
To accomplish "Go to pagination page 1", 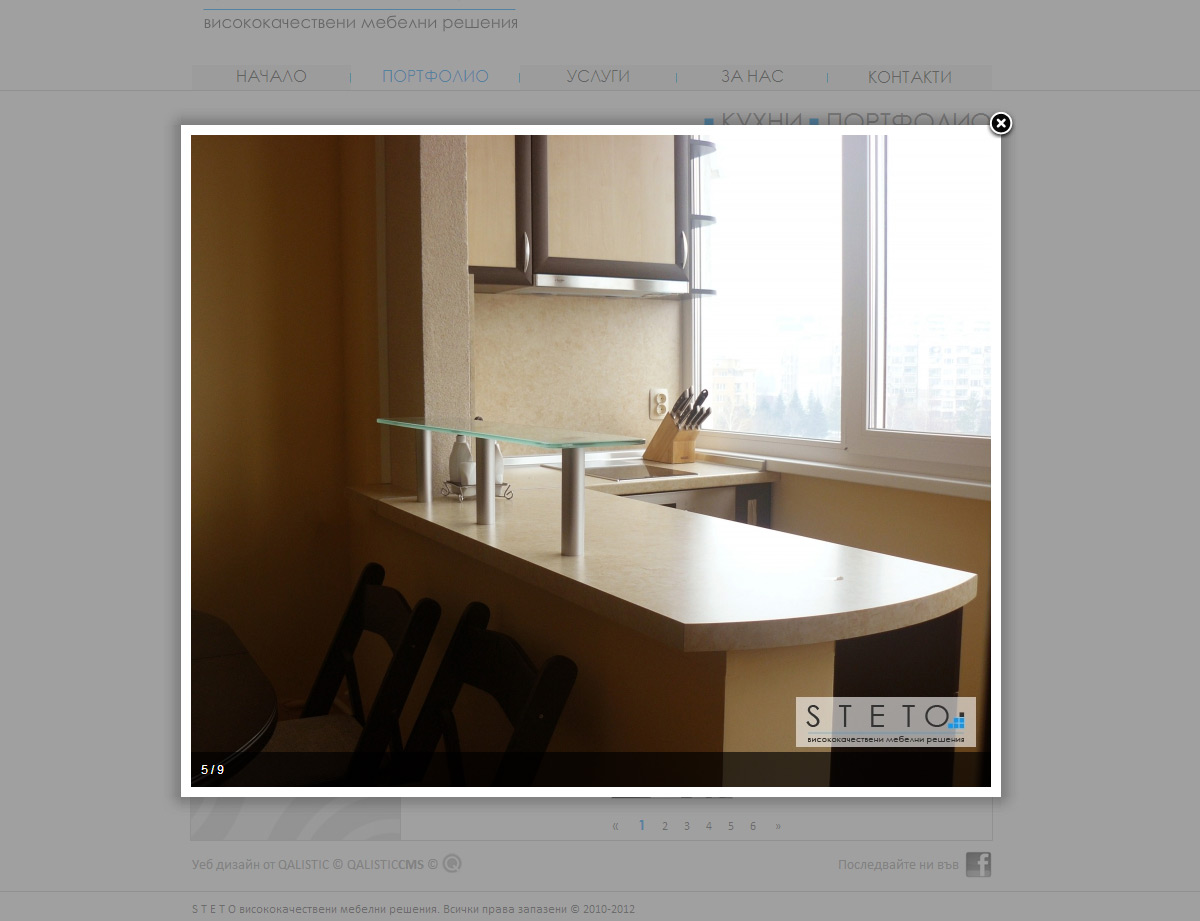I will (642, 826).
